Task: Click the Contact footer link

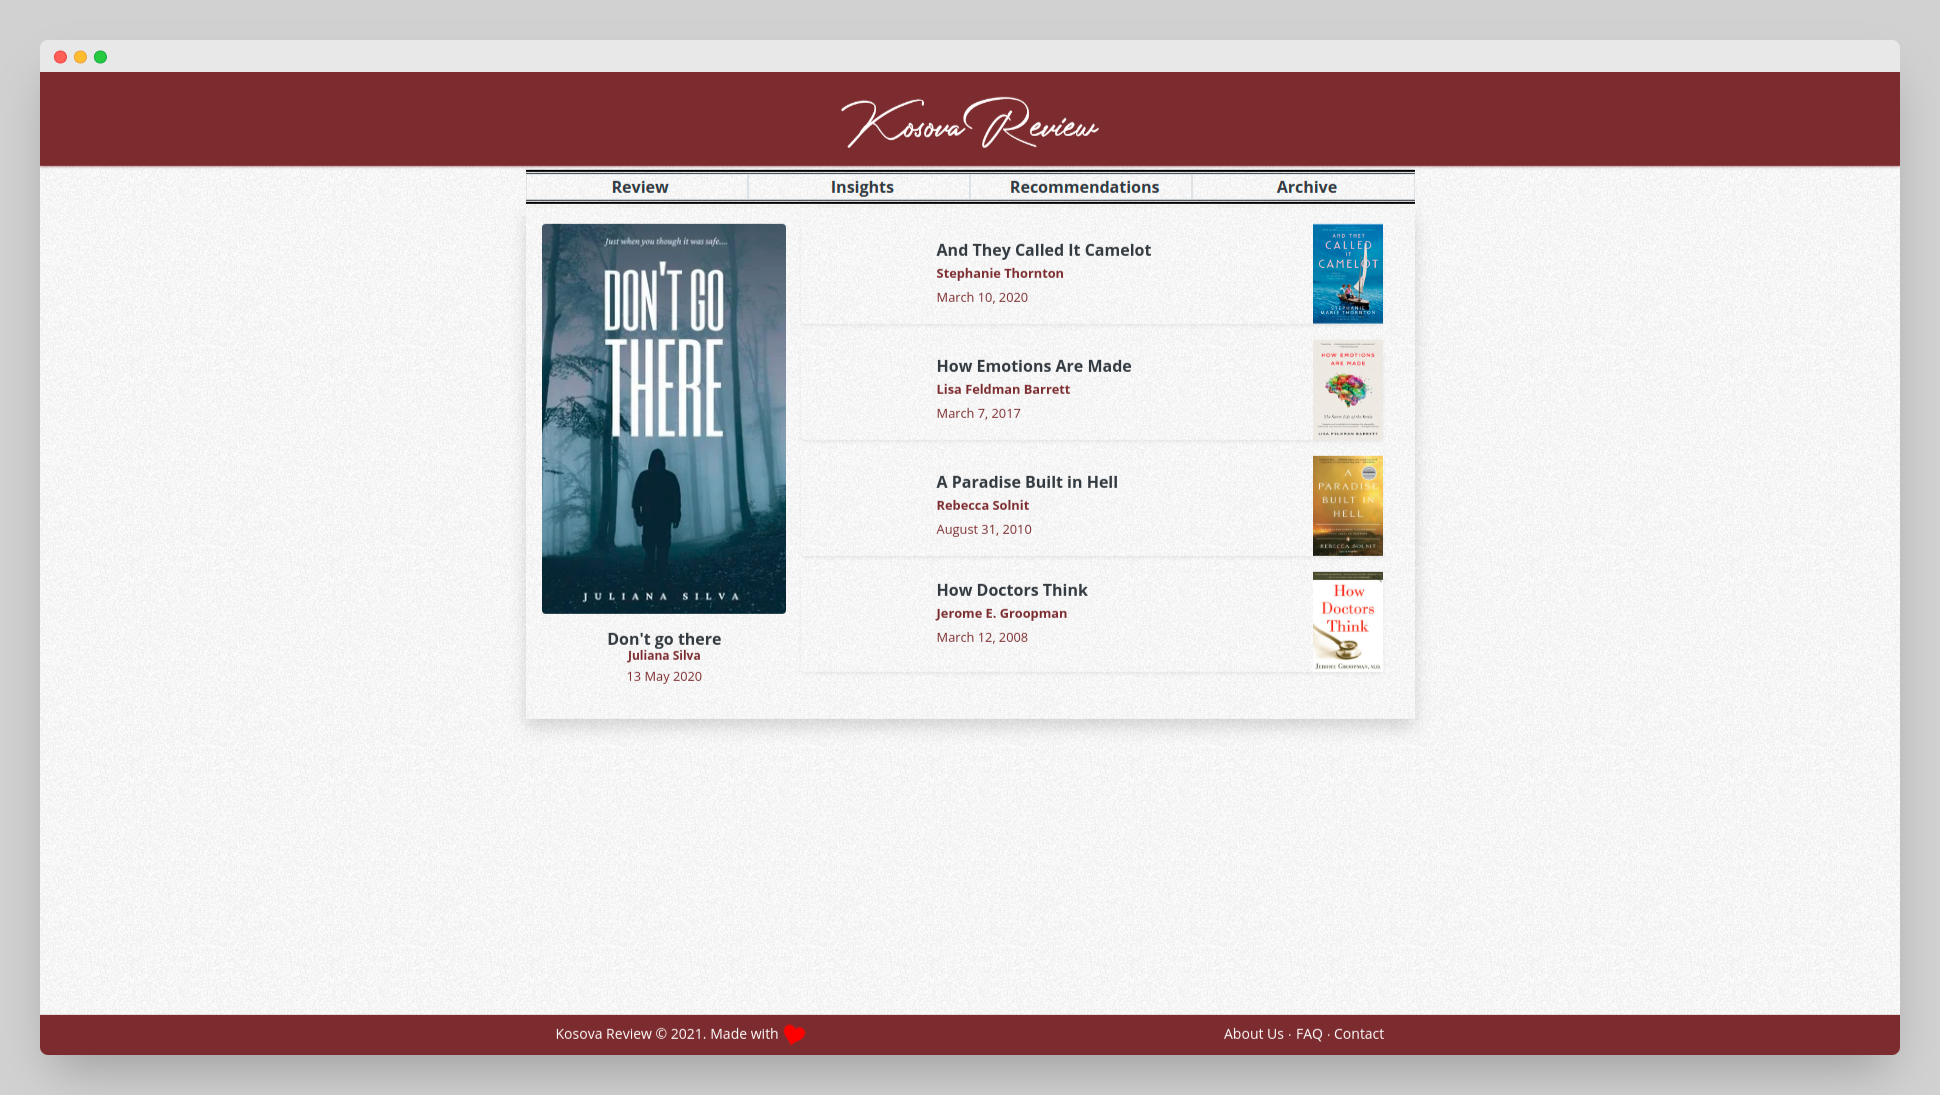Action: coord(1358,1034)
